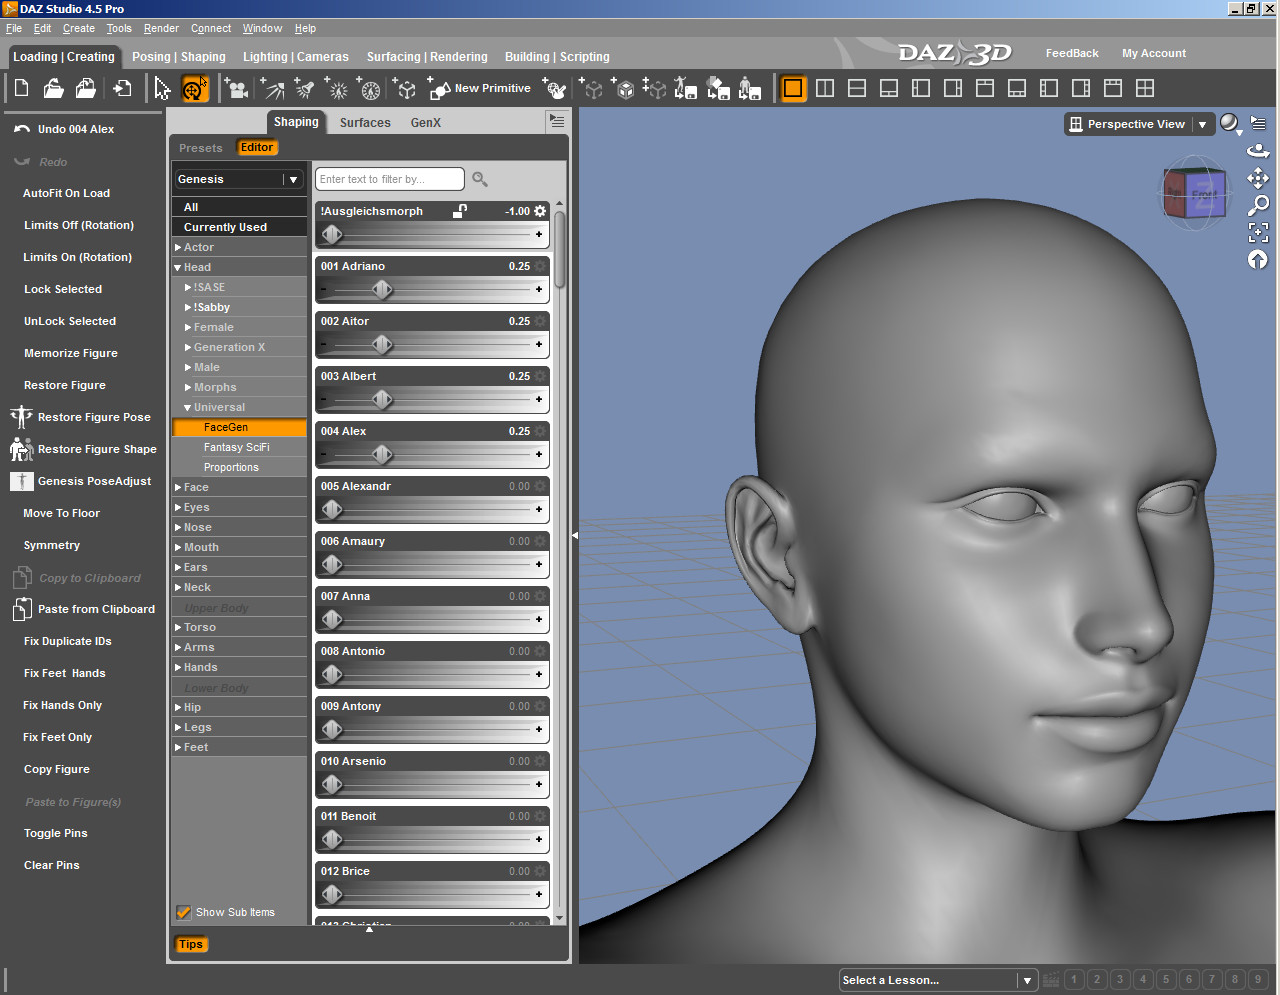Select side-by-side two viewport layout
Image resolution: width=1280 pixels, height=995 pixels.
(x=825, y=89)
